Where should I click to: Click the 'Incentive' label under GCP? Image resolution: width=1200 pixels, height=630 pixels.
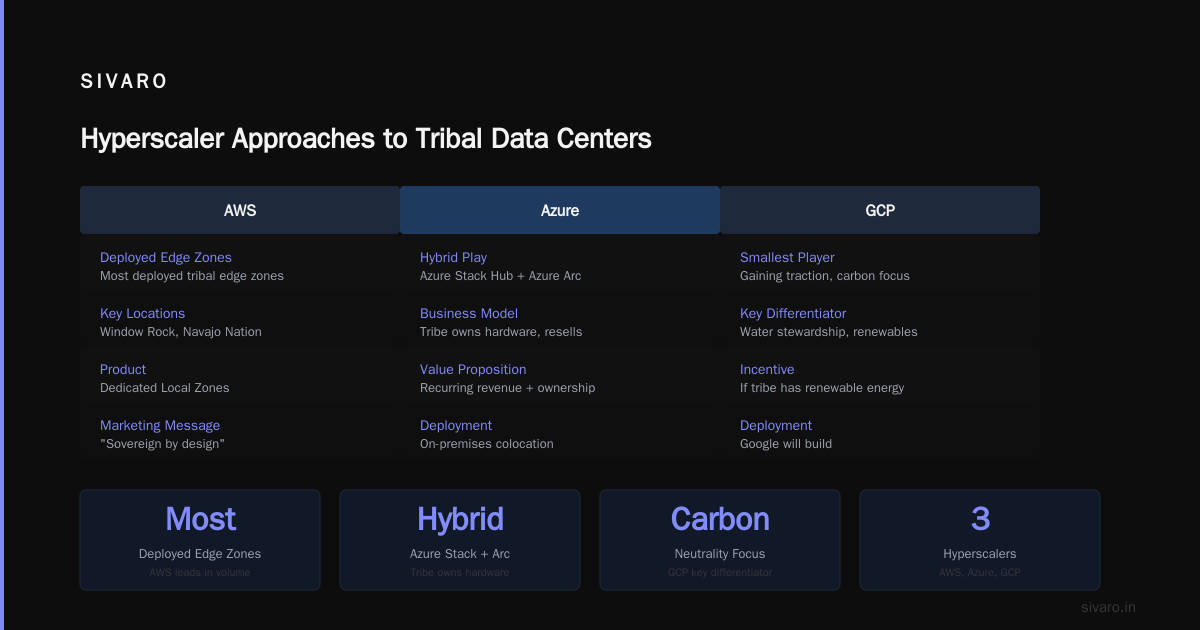[768, 369]
